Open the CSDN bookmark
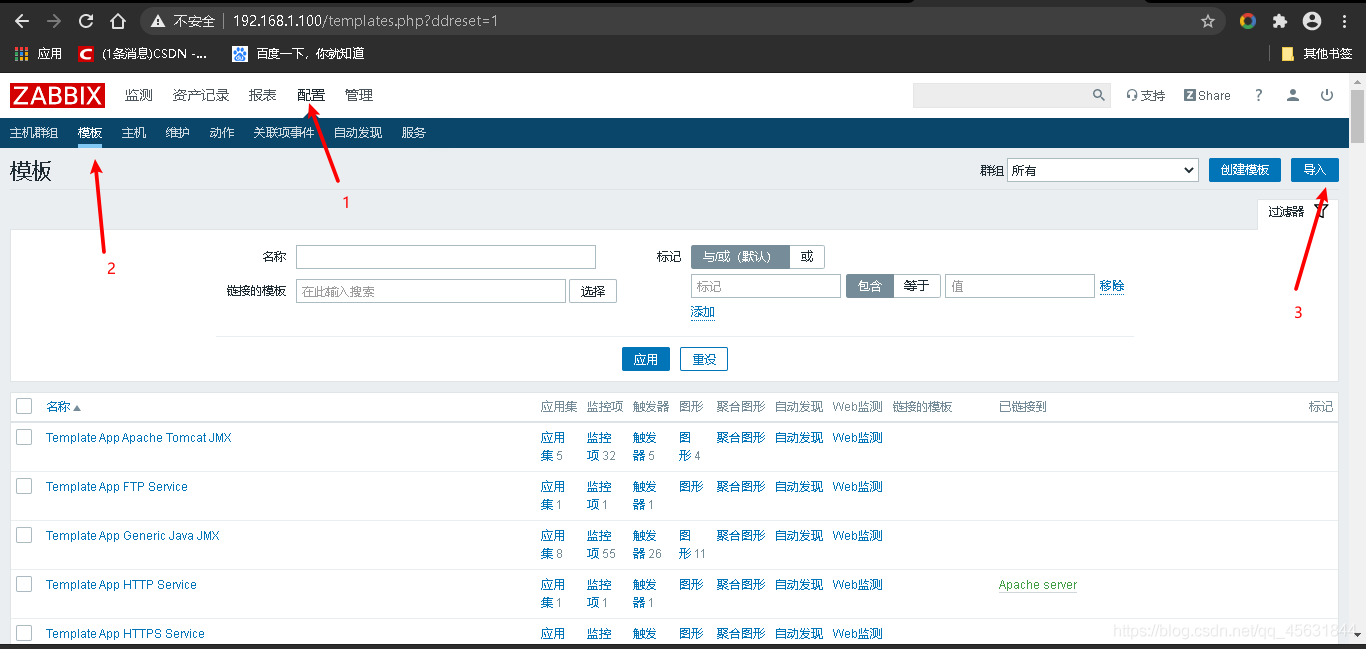The width and height of the screenshot is (1366, 649). coord(144,53)
